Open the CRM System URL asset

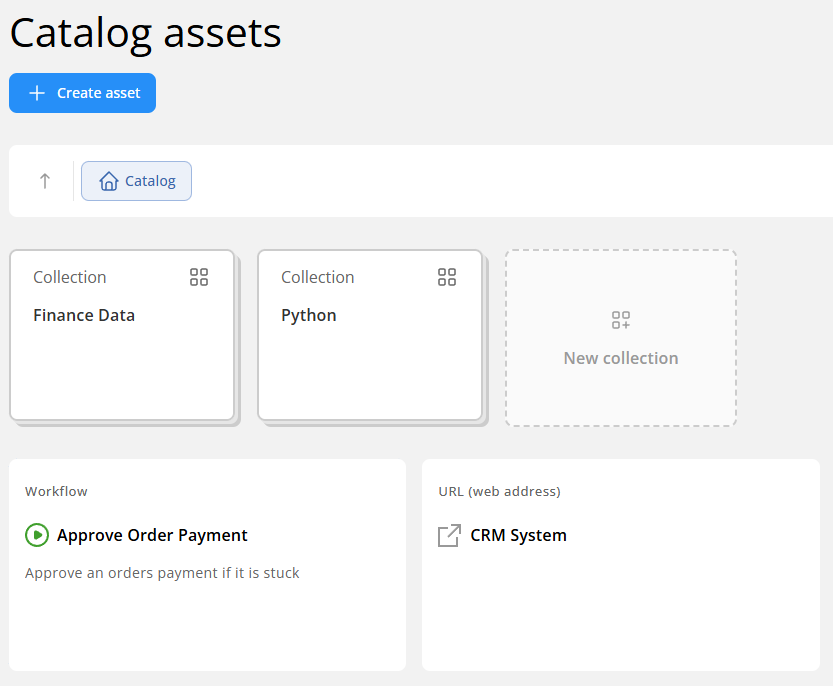[x=518, y=535]
